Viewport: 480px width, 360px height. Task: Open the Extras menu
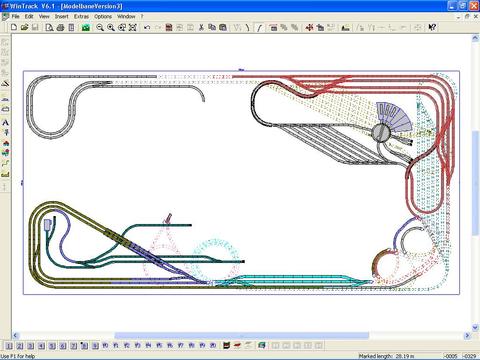pos(81,16)
